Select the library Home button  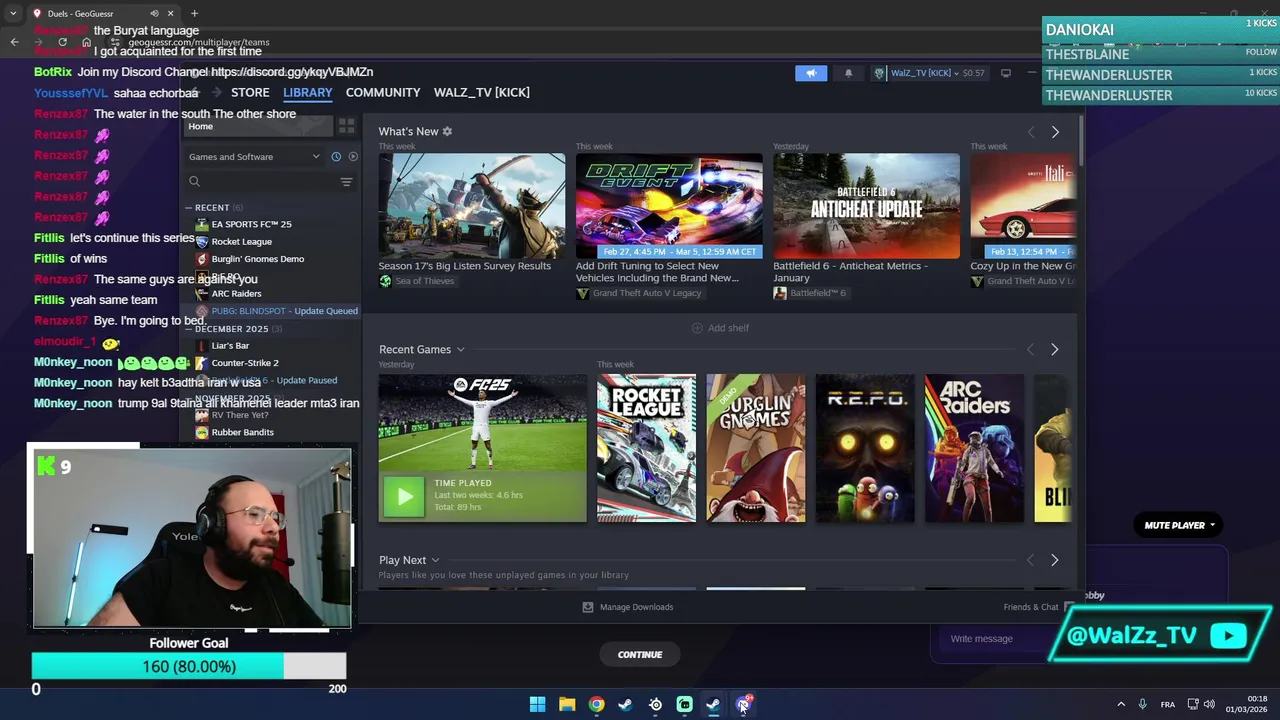pos(258,126)
